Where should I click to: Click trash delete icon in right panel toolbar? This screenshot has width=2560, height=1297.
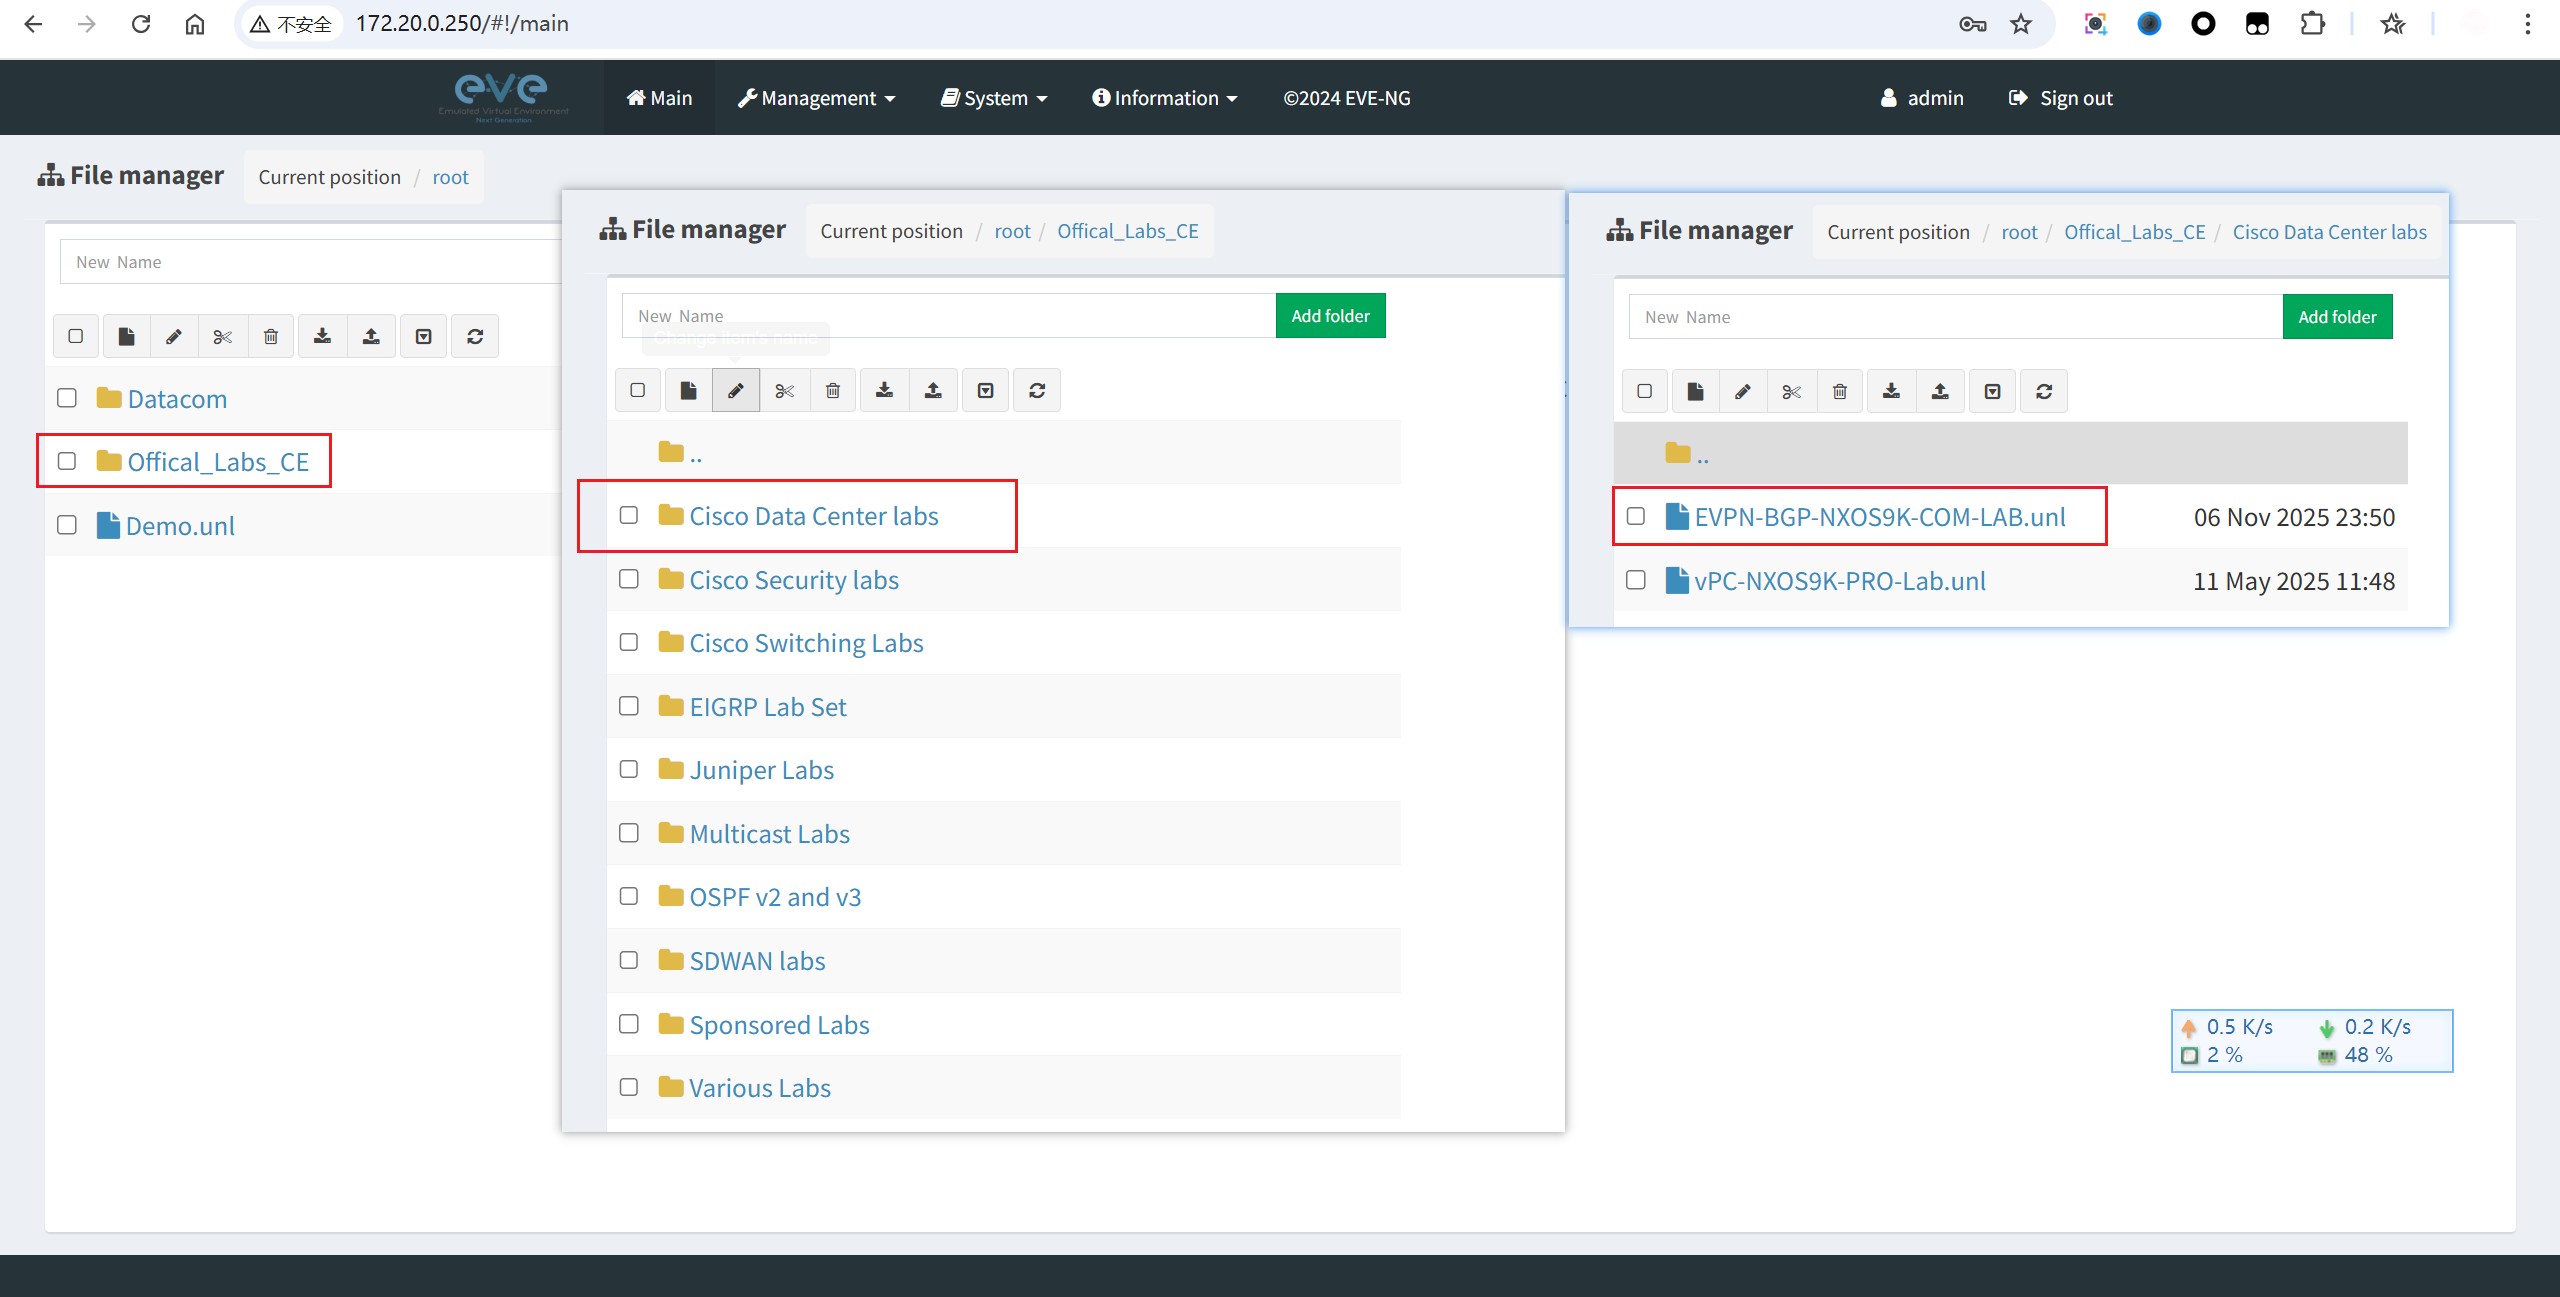(1840, 391)
